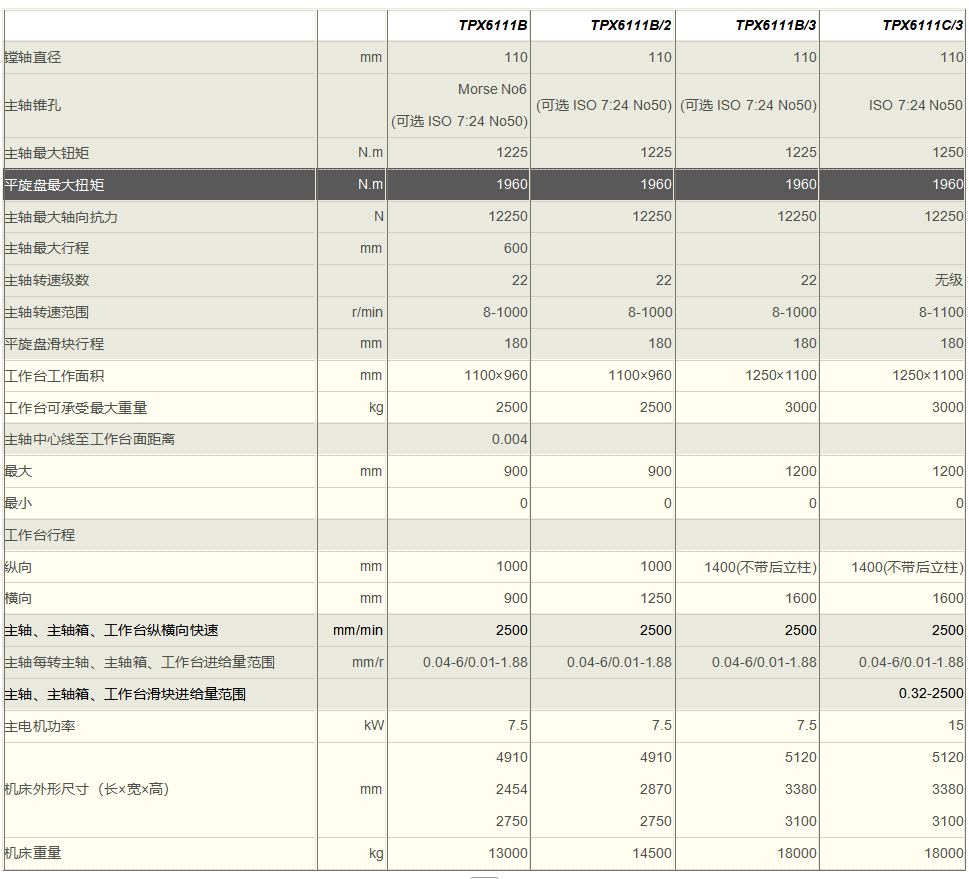
Task: Click the highlighted 平旋盘最大扭矩 row label
Action: pyautogui.click(x=54, y=184)
